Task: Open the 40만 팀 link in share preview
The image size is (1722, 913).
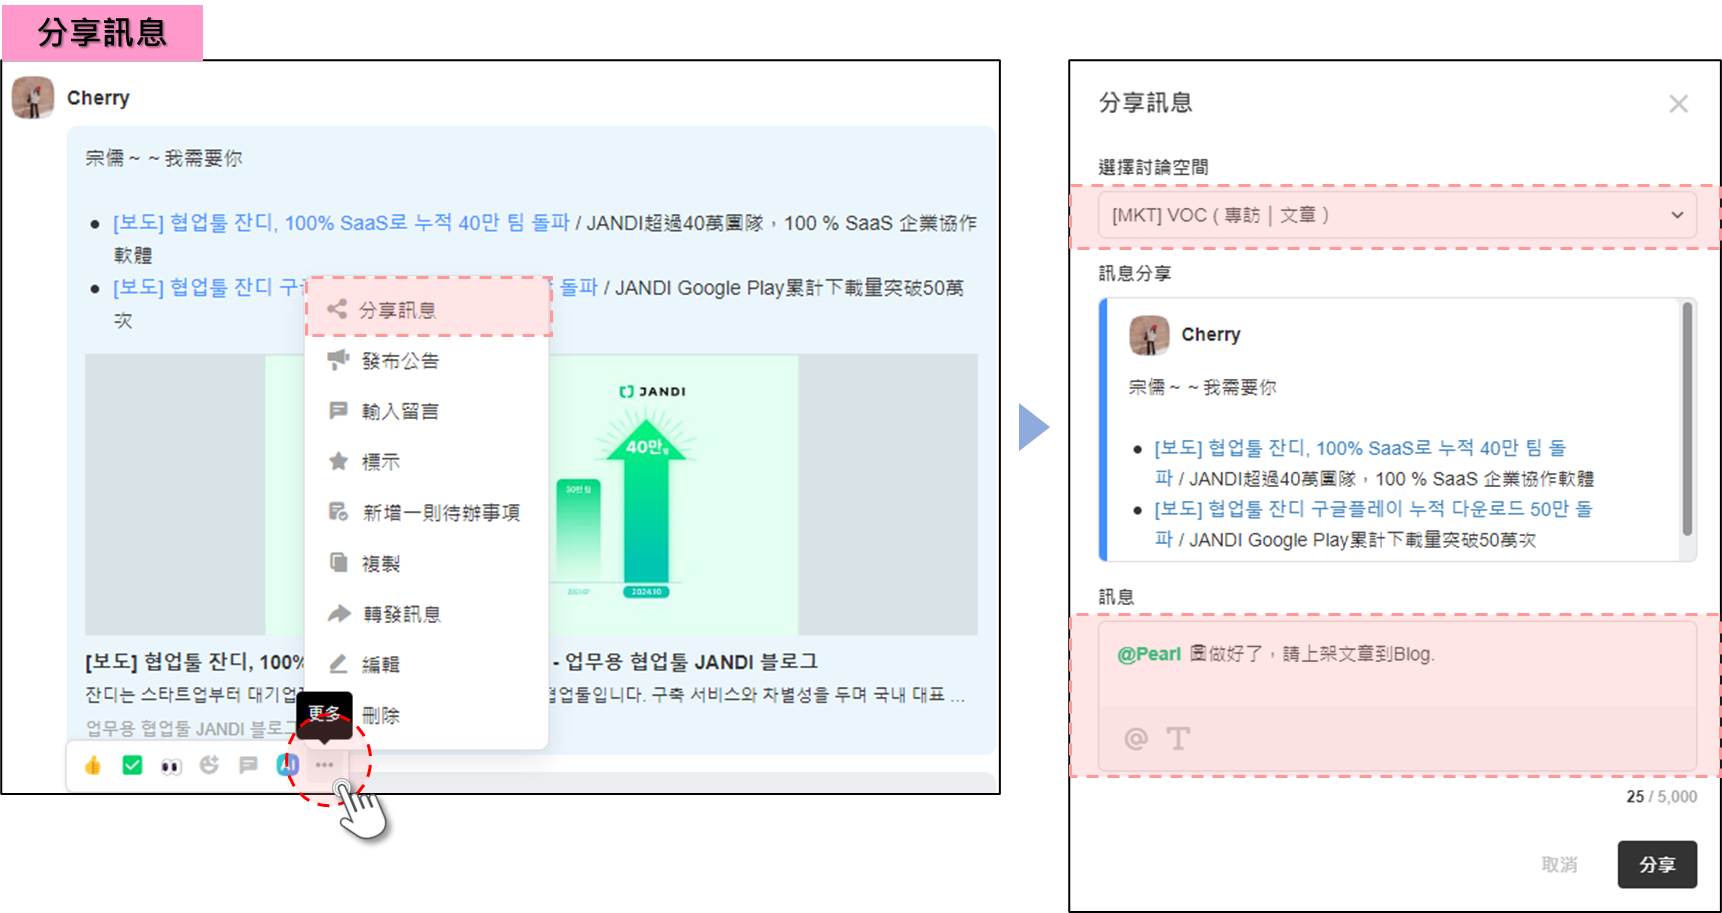Action: click(x=1360, y=463)
